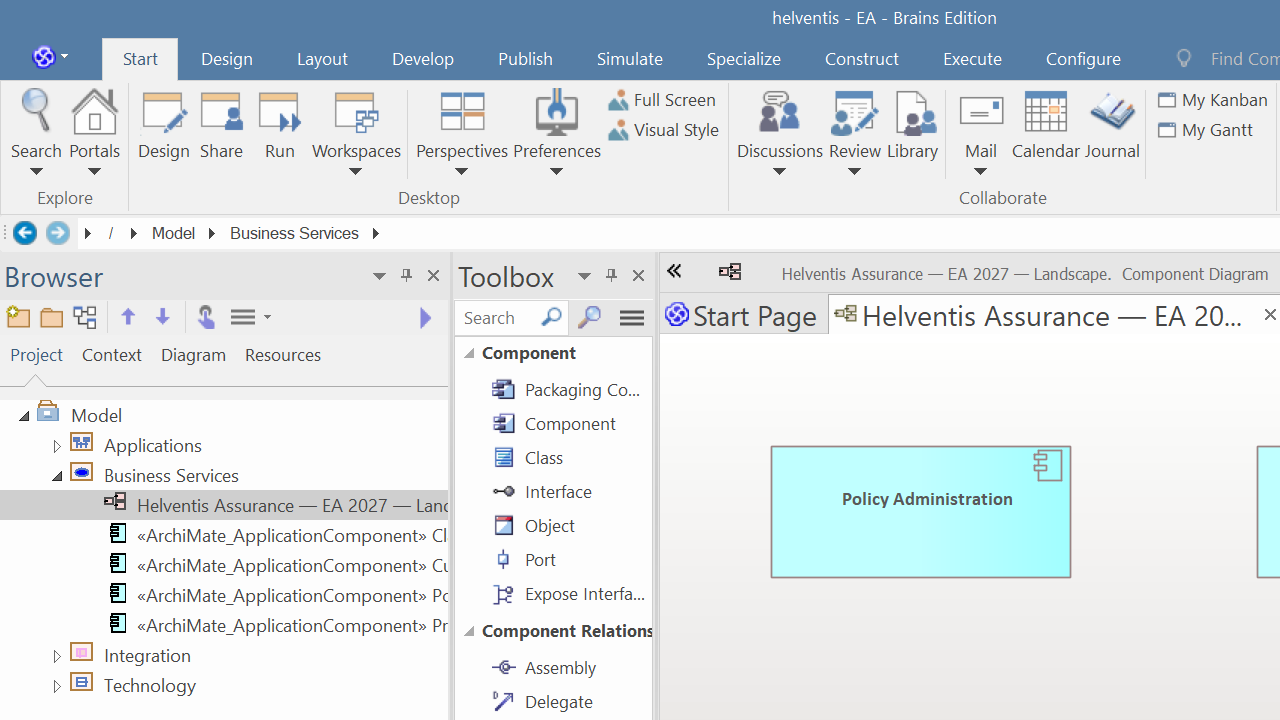Switch to the Design ribbon tab

[x=227, y=59]
